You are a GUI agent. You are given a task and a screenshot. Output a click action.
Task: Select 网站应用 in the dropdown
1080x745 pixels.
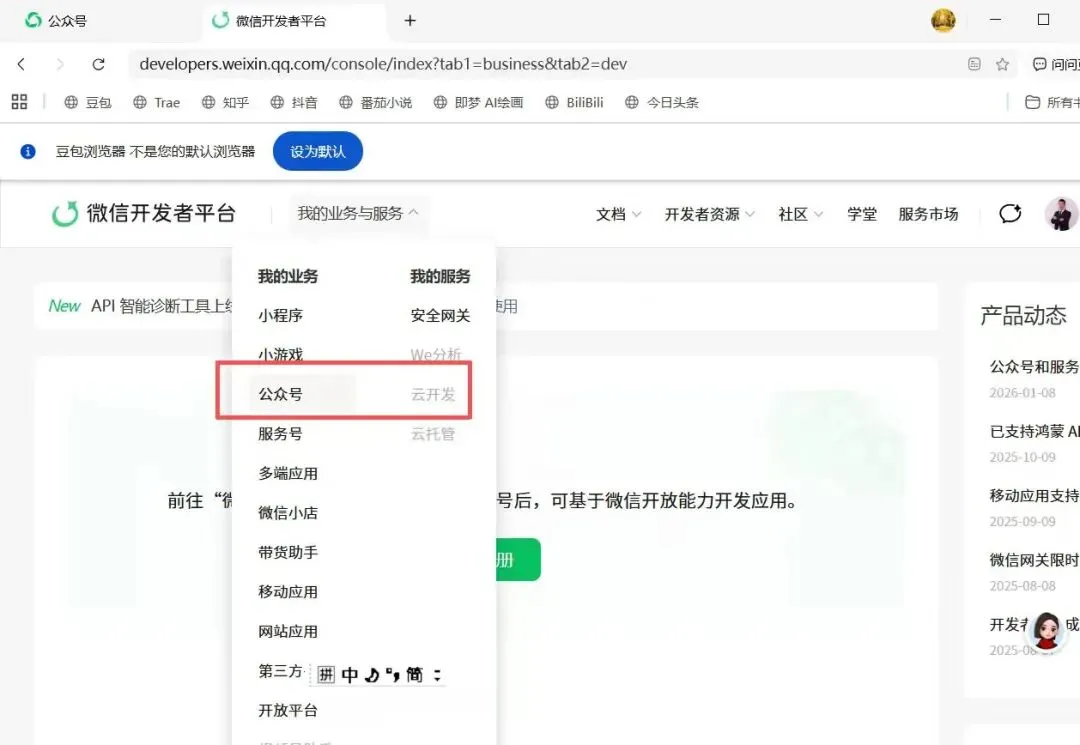point(288,631)
